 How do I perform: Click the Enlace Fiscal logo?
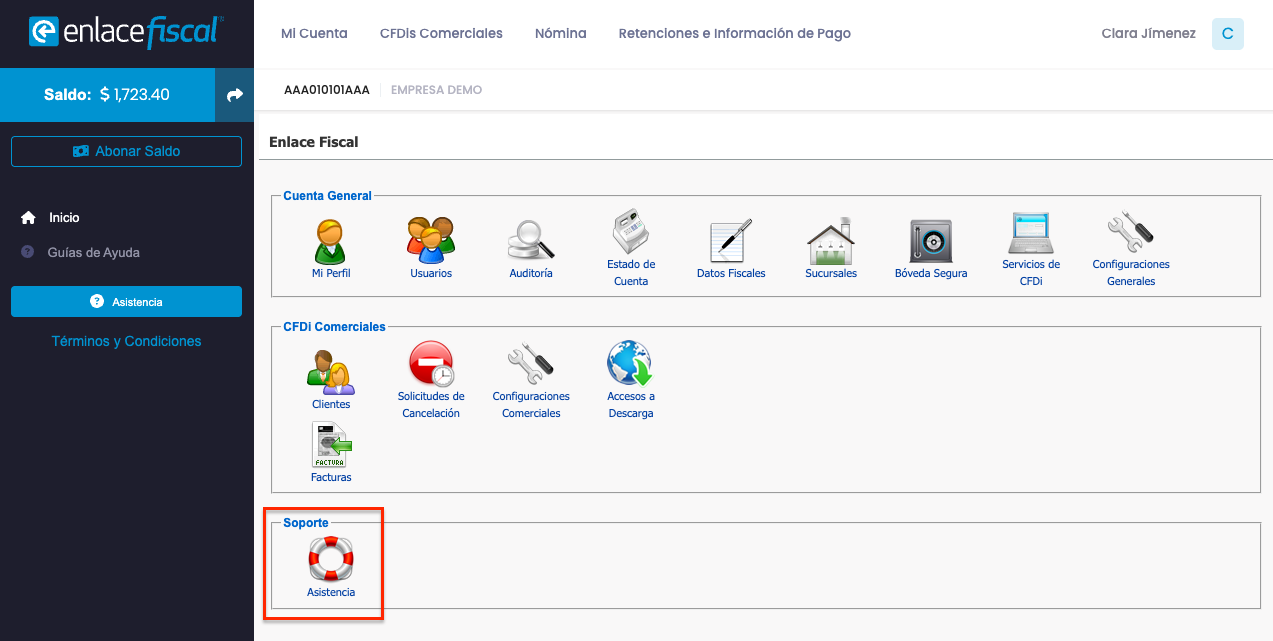(126, 32)
